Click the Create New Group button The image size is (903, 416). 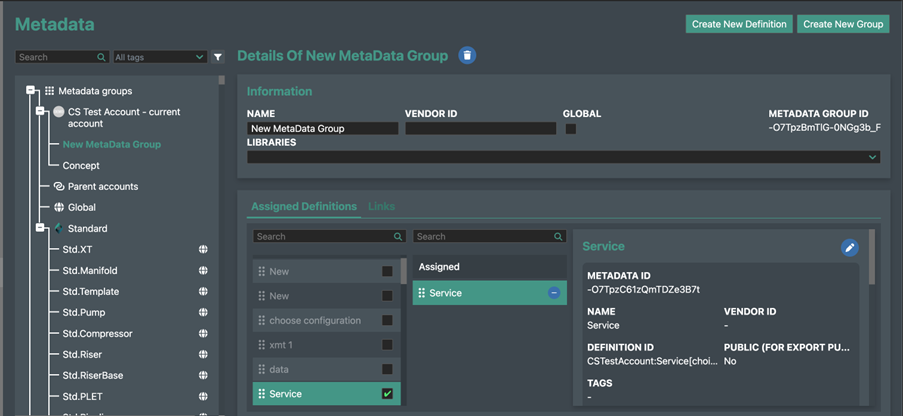[x=843, y=24]
